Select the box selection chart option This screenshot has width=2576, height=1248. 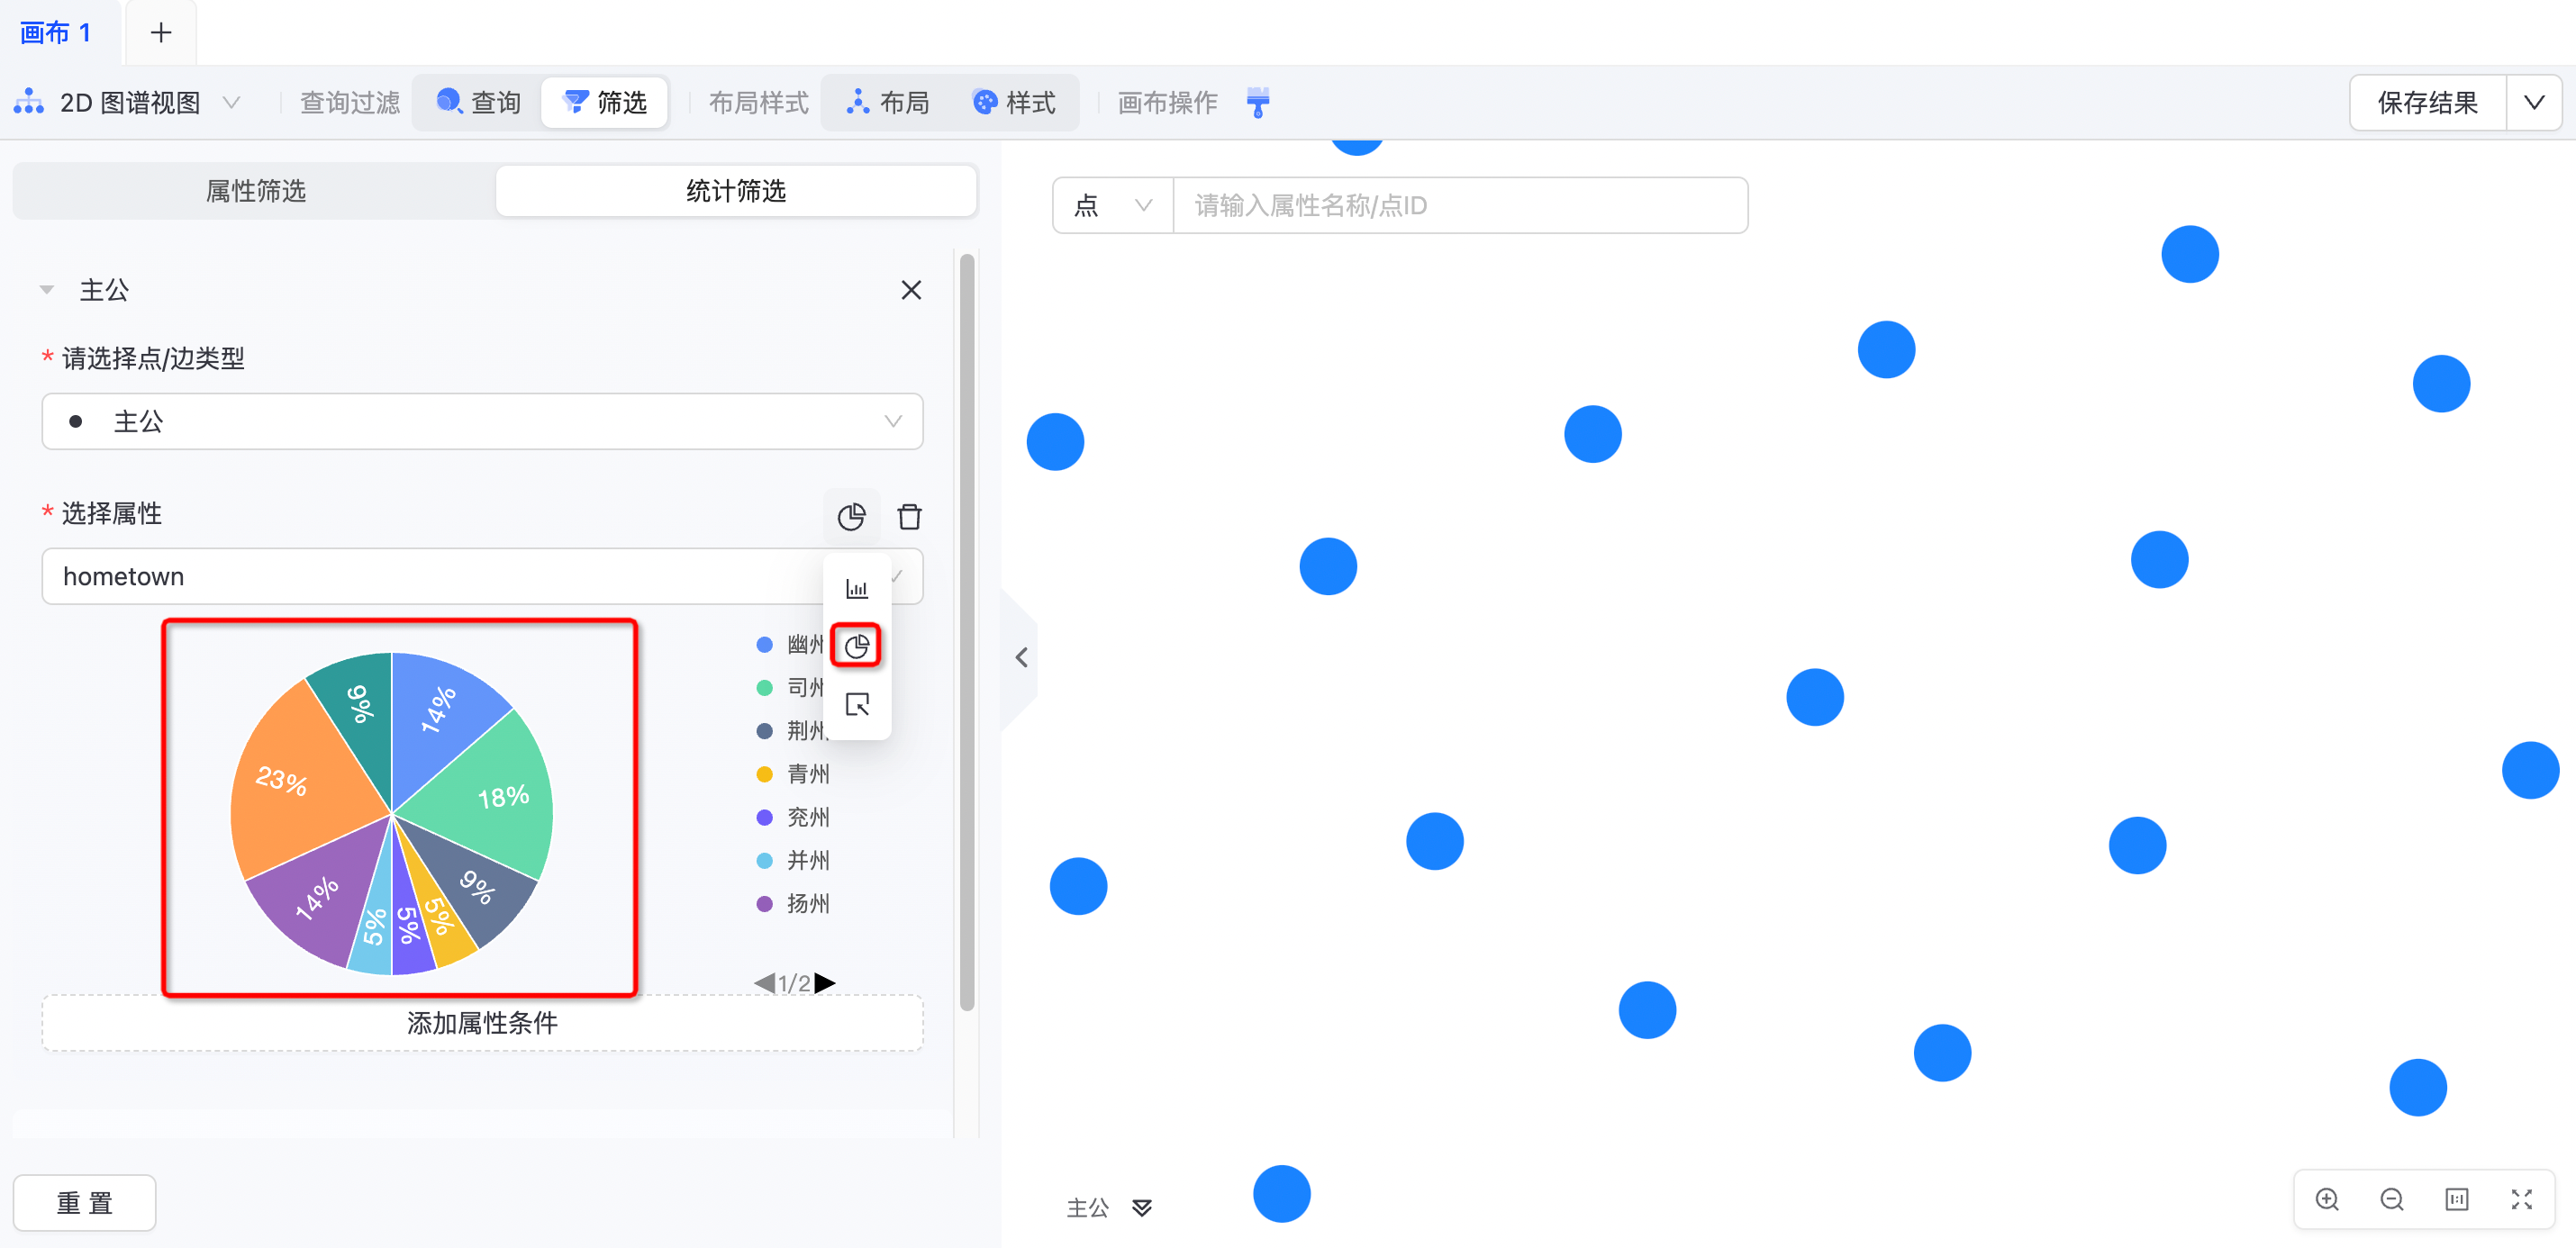[857, 704]
